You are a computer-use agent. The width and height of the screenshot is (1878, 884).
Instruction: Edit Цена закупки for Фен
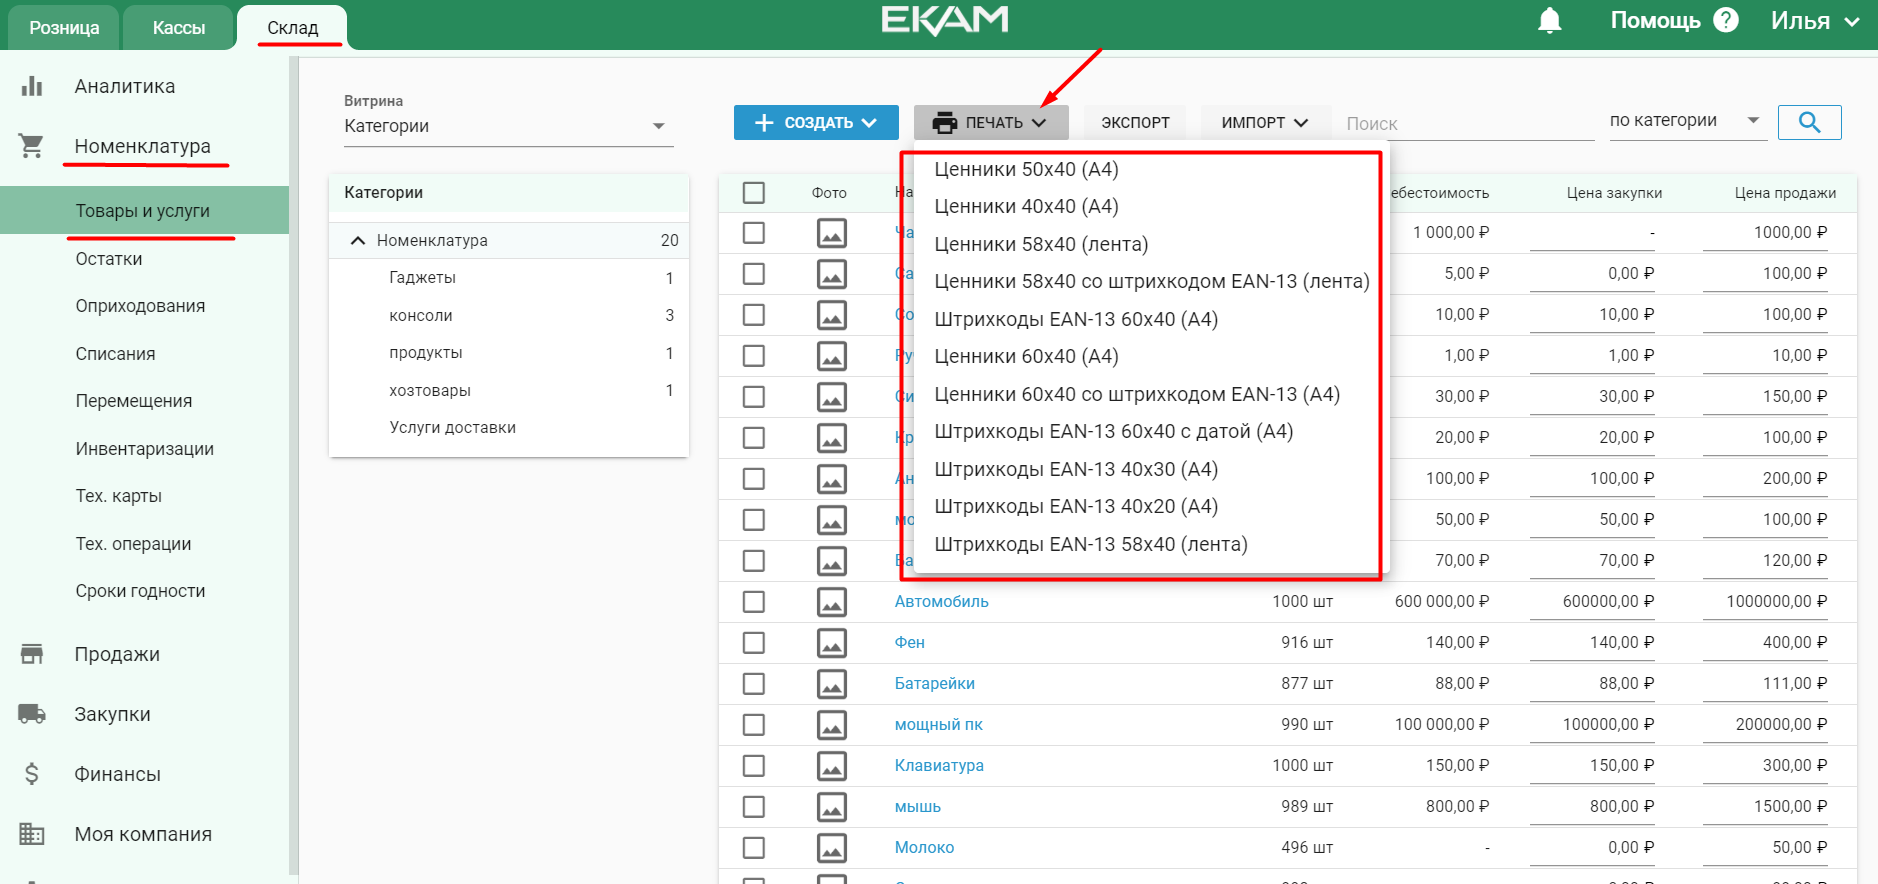[x=1592, y=643]
